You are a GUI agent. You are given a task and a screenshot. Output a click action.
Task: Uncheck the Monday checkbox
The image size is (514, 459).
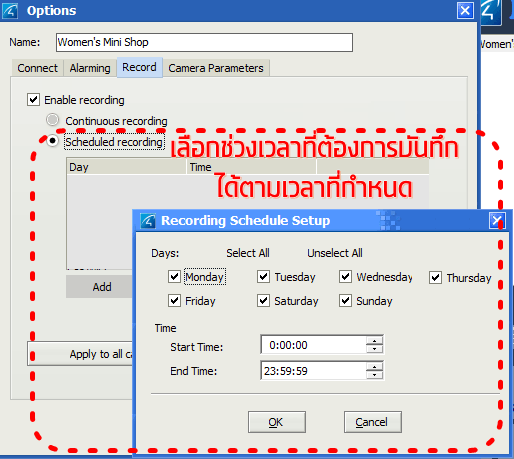175,277
